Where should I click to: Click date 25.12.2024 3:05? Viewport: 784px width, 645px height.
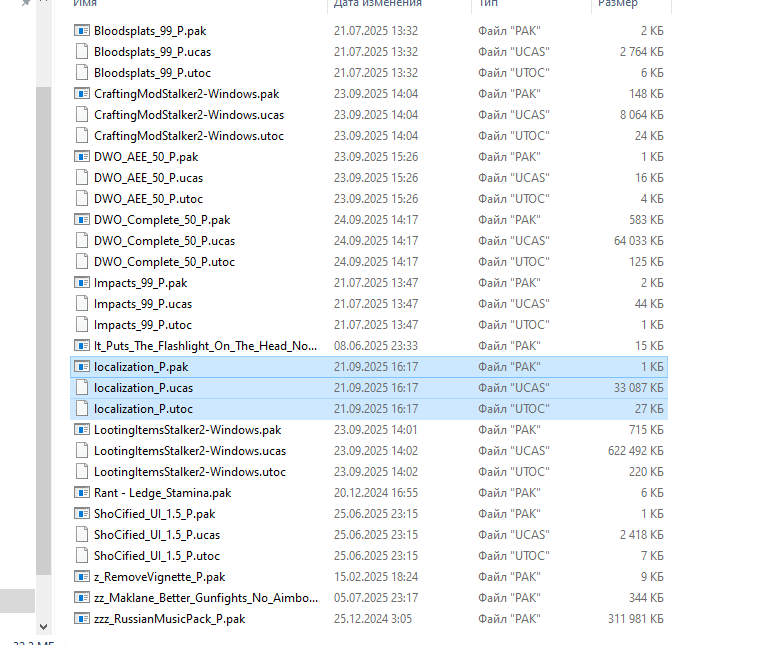pos(372,618)
